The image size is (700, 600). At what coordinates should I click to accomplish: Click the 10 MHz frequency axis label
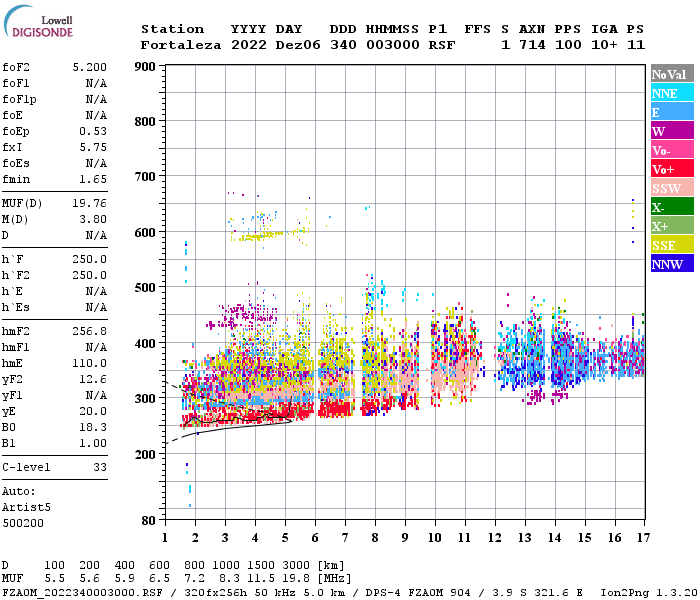[435, 538]
